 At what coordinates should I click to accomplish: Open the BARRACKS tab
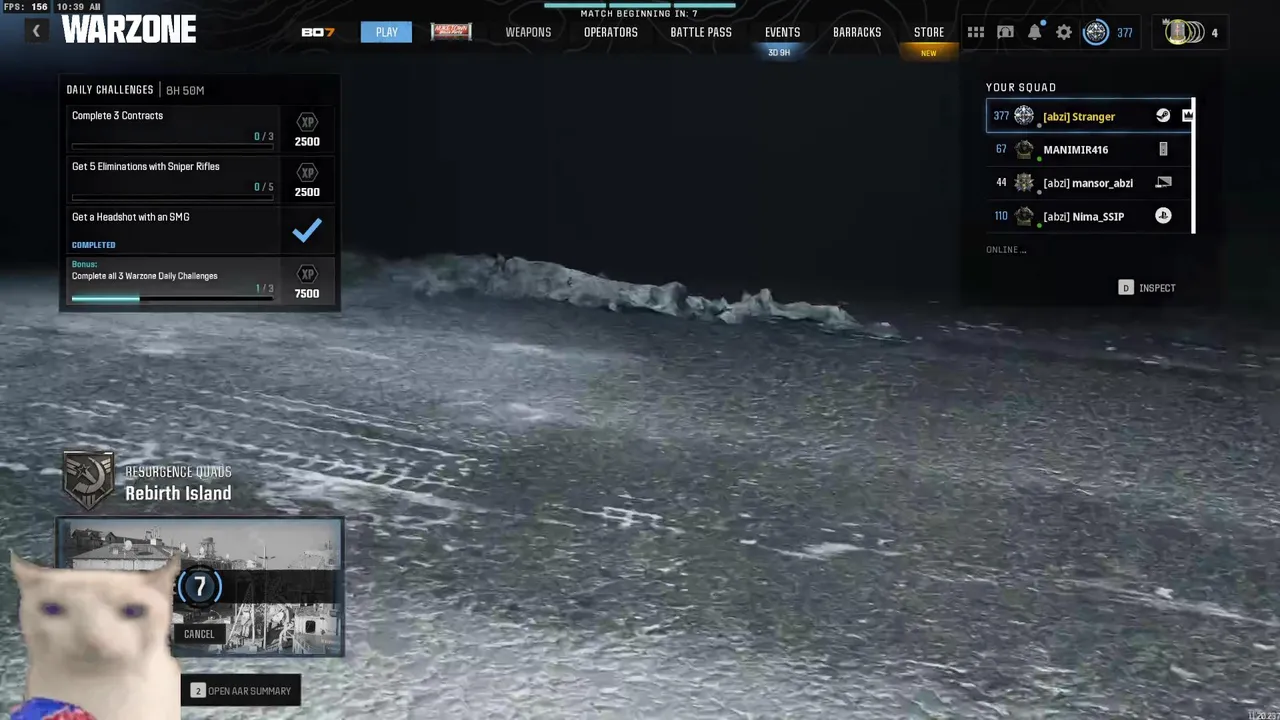click(857, 32)
